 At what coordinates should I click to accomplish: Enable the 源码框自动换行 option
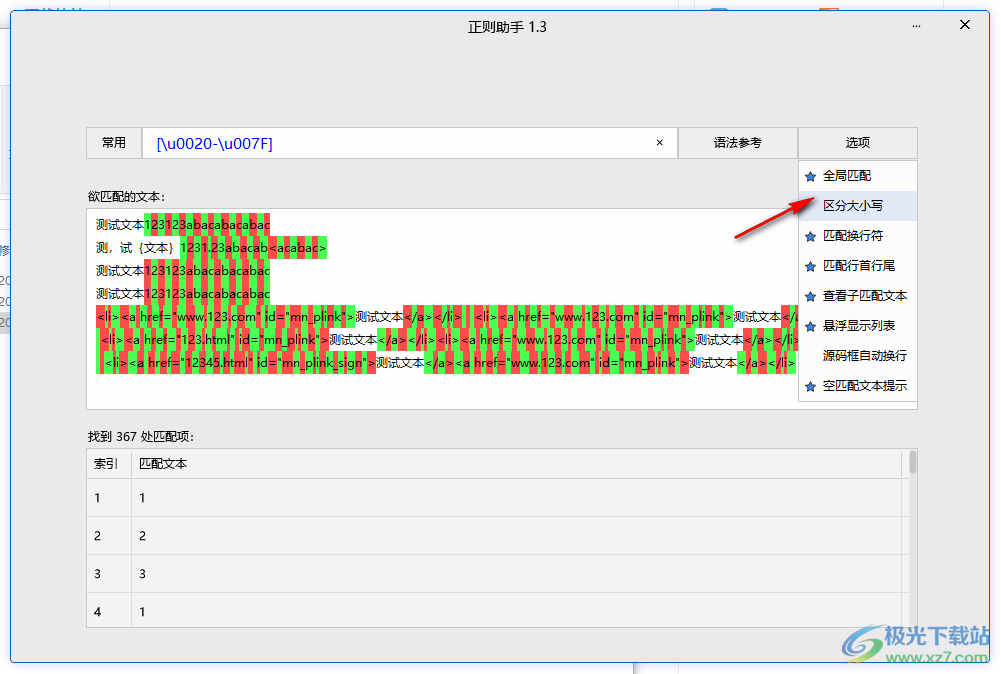pos(858,356)
